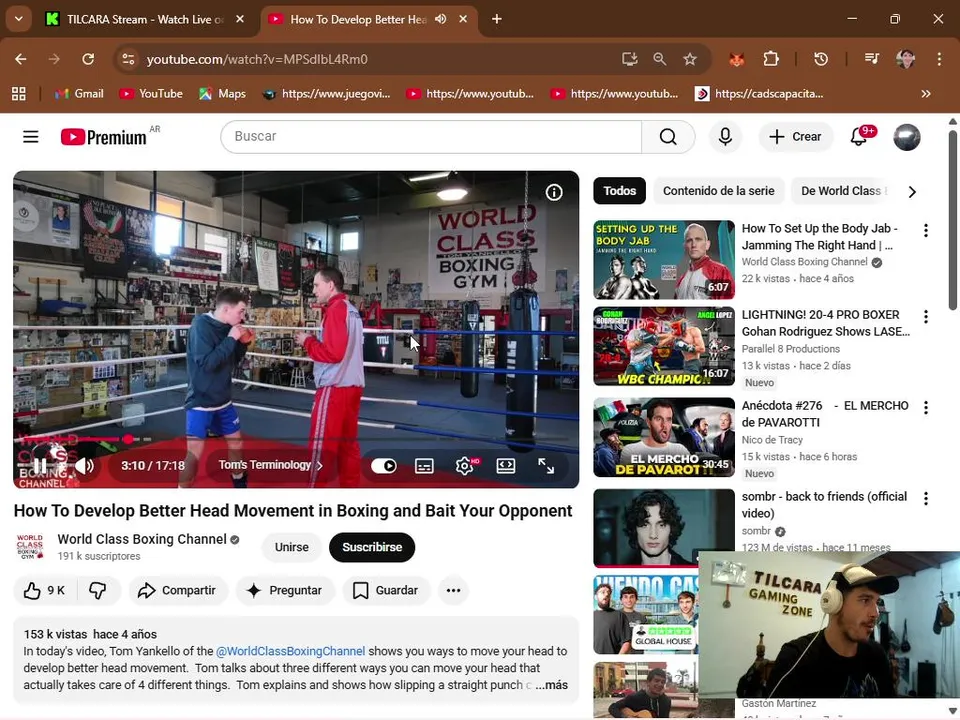The image size is (960, 720).
Task: Open a new browser tab
Action: tap(497, 20)
